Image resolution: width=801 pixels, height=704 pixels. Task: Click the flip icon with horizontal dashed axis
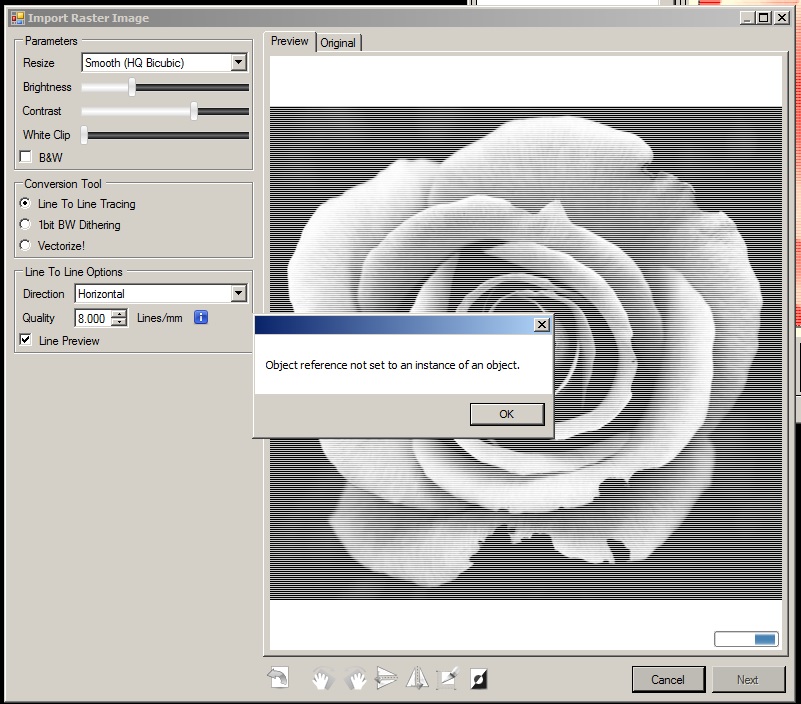386,680
